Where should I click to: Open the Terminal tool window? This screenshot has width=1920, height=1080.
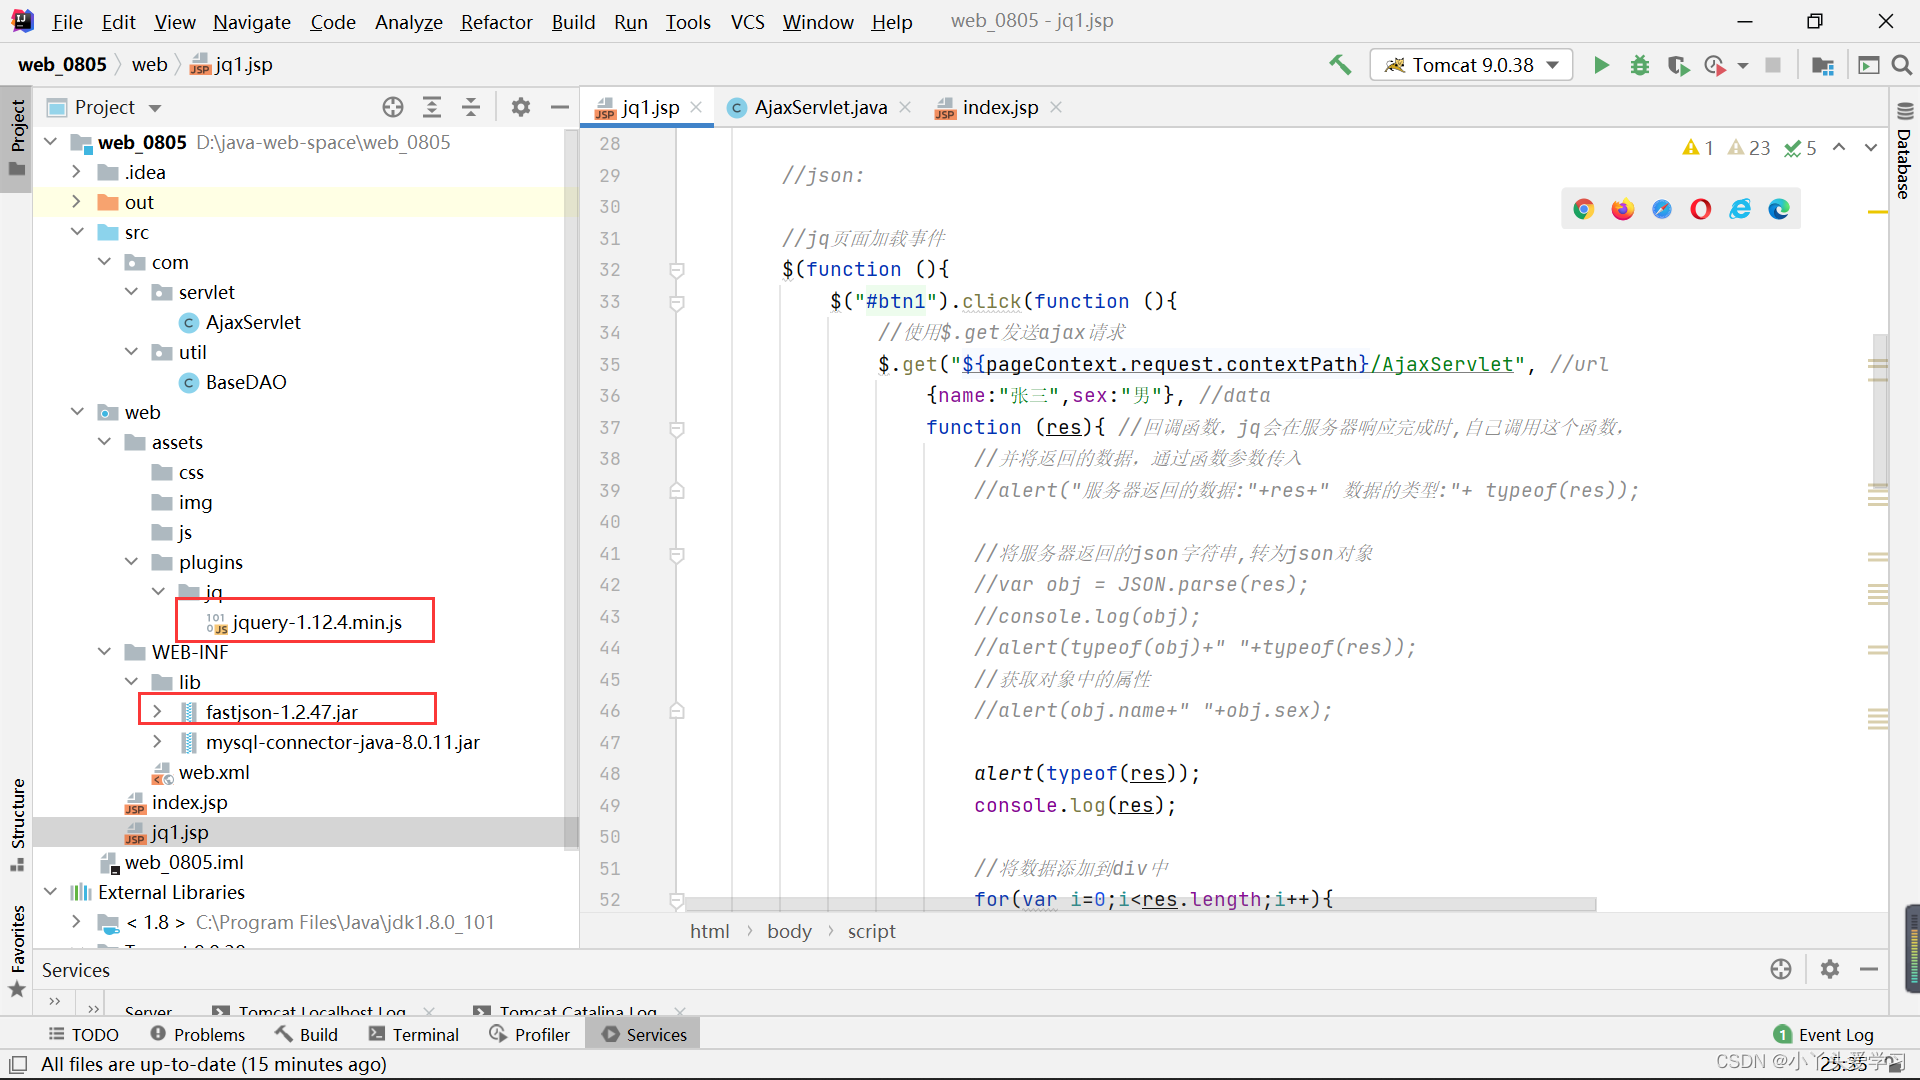click(x=413, y=1034)
